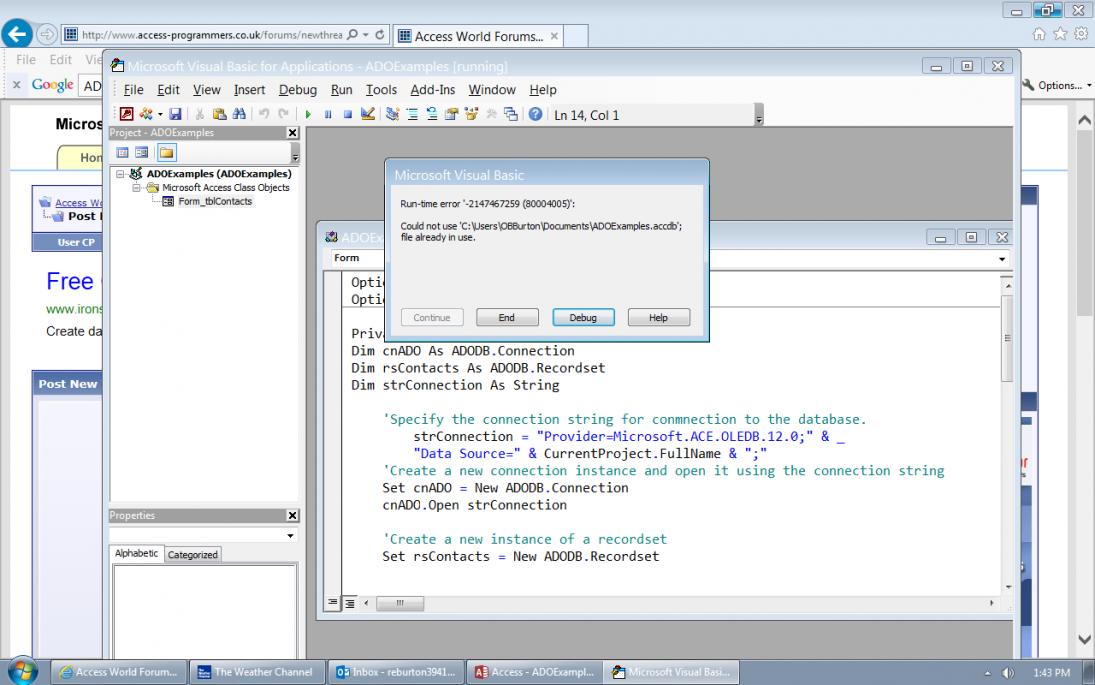Viewport: 1095px width, 685px height.
Task: Switch to the Alphabetic properties tab
Action: 137,553
